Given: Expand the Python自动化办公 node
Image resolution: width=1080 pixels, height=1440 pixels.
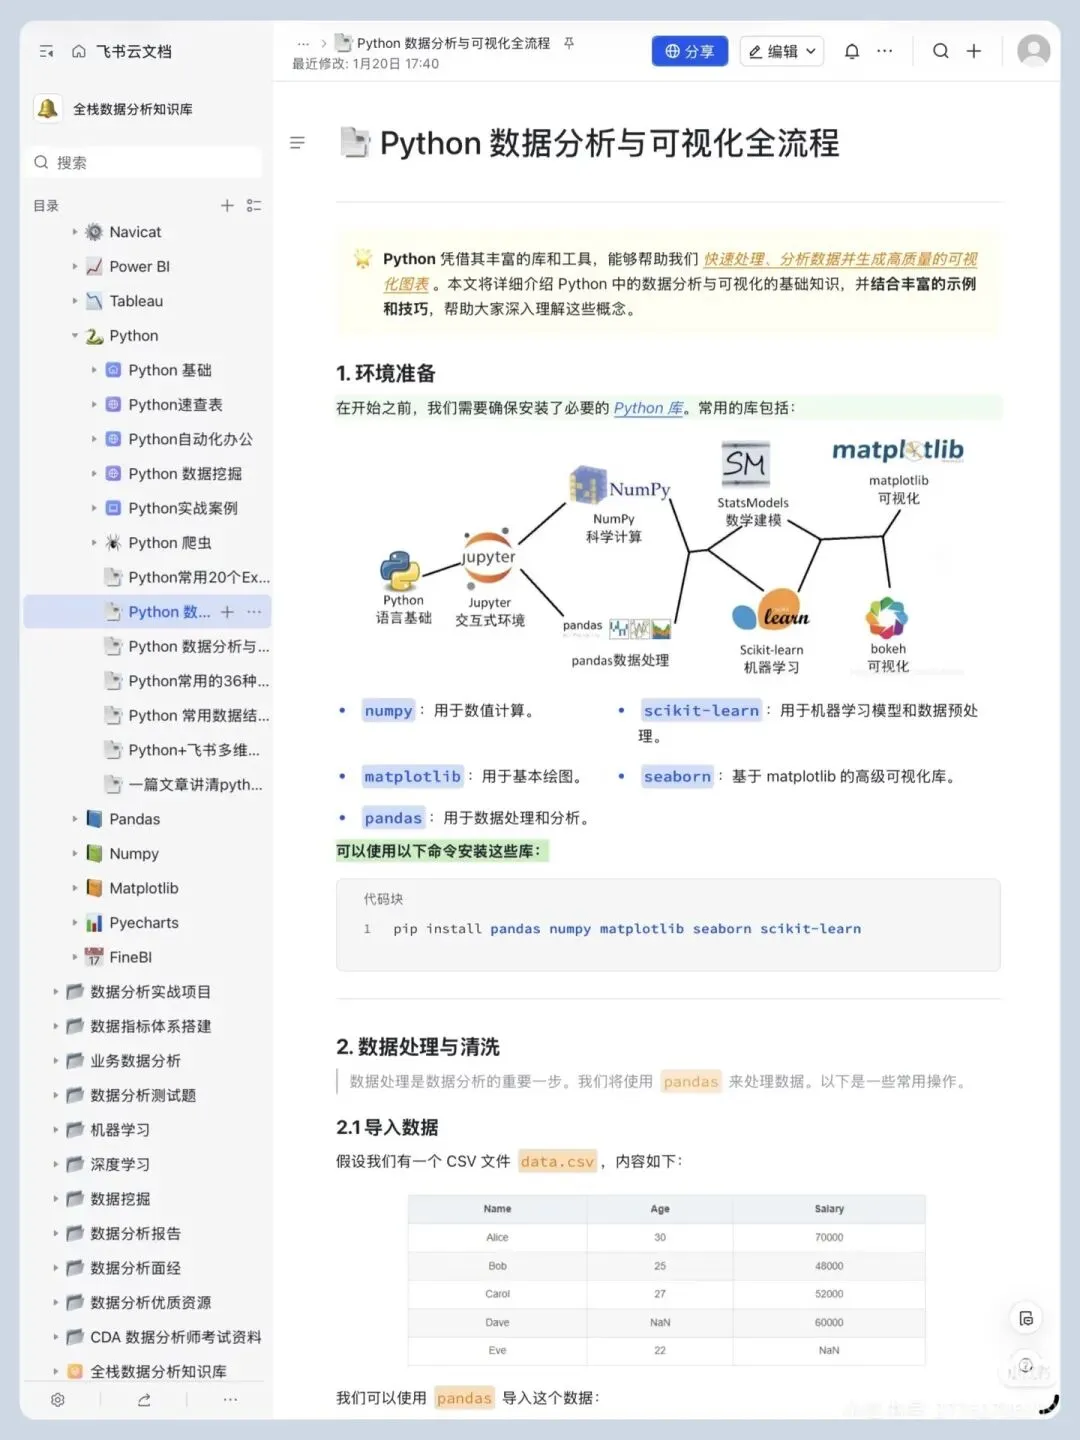Looking at the screenshot, I should (x=94, y=439).
